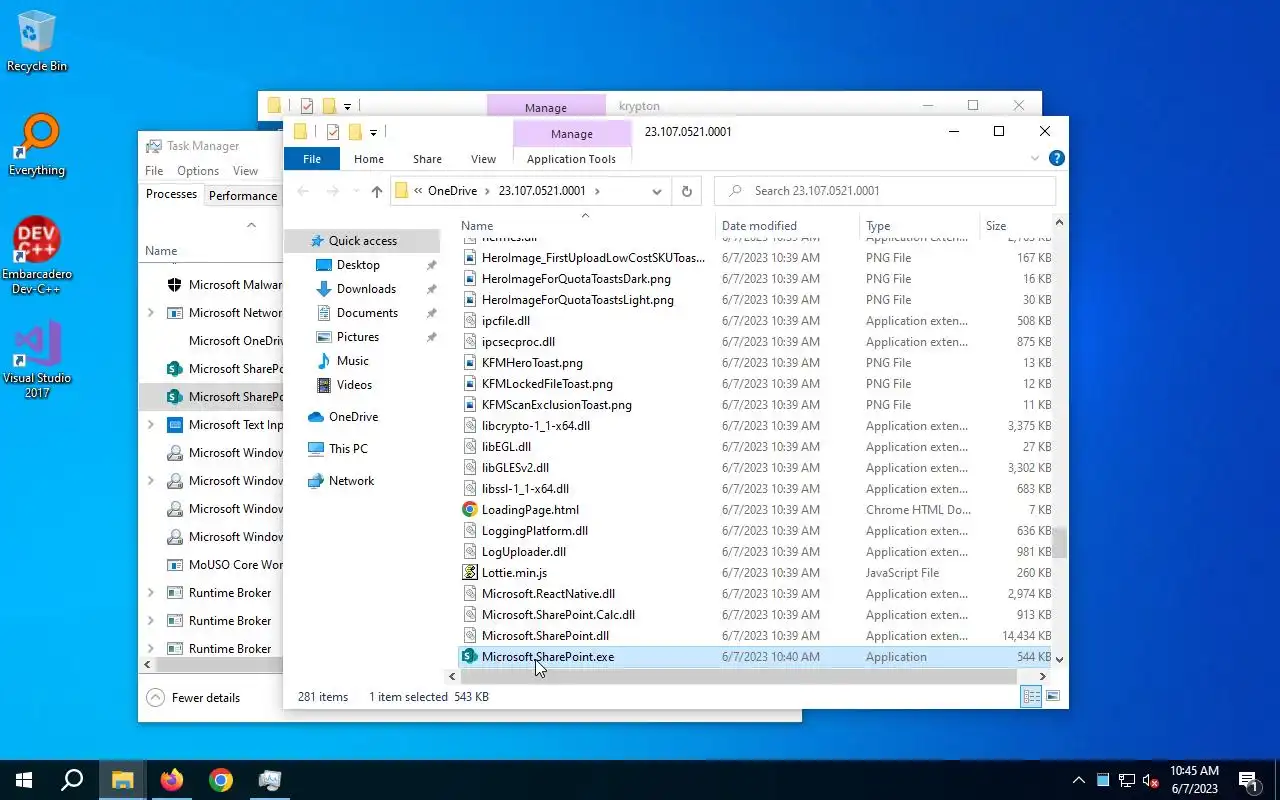Open Customize Quick Access Toolbar dropdown
1280x800 pixels.
(x=373, y=132)
